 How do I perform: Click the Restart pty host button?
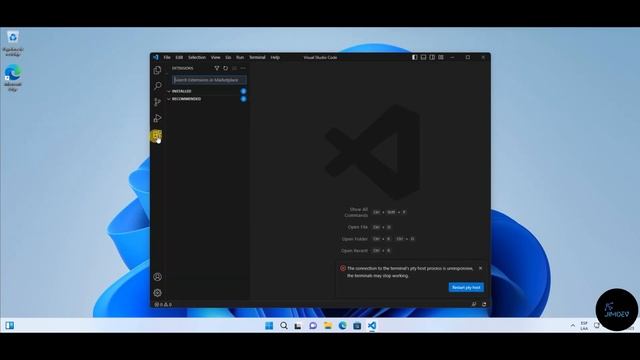(466, 287)
